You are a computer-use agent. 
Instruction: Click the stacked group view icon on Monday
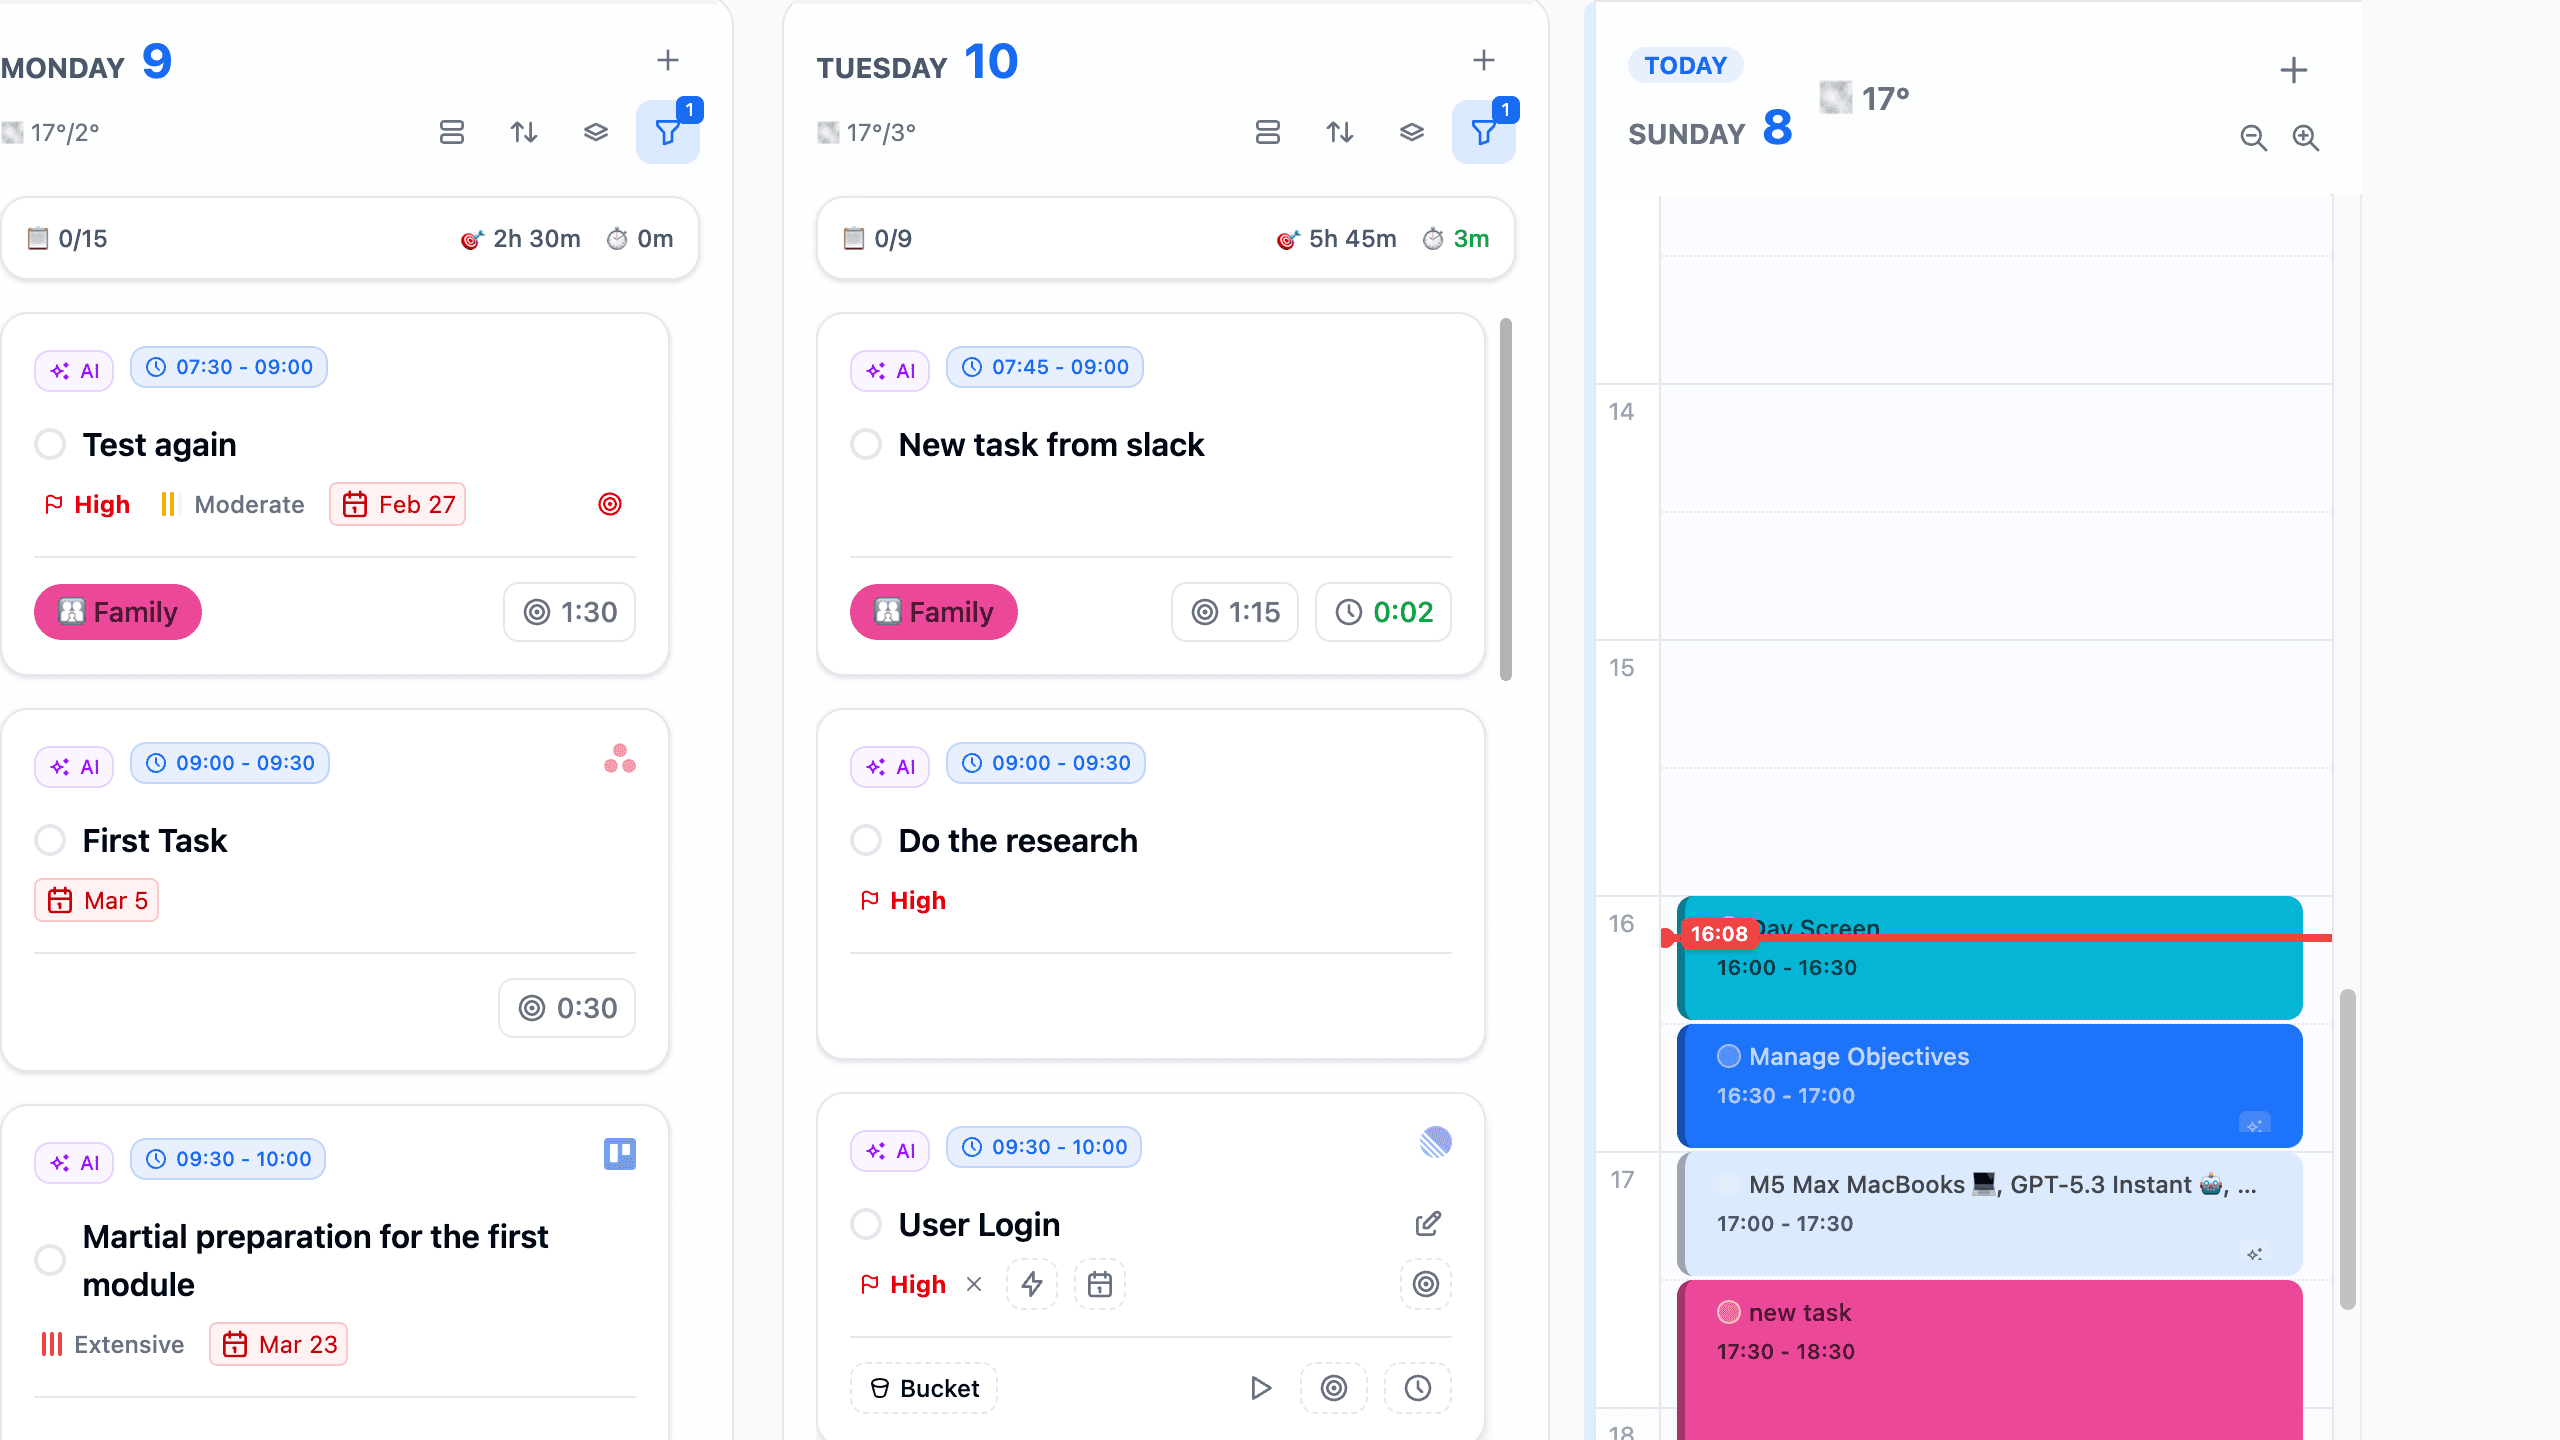pyautogui.click(x=596, y=131)
